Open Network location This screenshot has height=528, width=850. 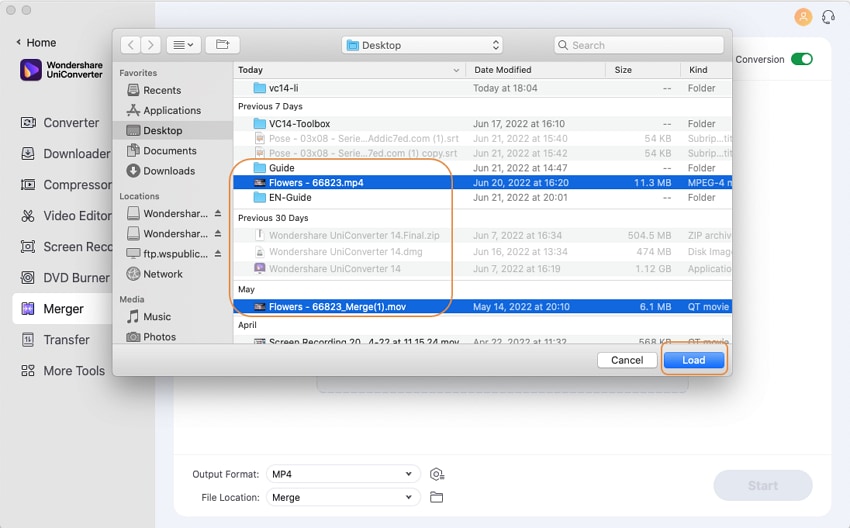(x=154, y=274)
